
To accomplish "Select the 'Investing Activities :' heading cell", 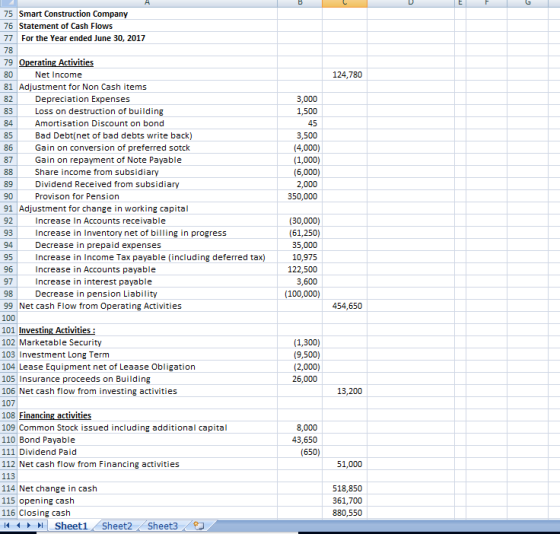I will (x=147, y=330).
